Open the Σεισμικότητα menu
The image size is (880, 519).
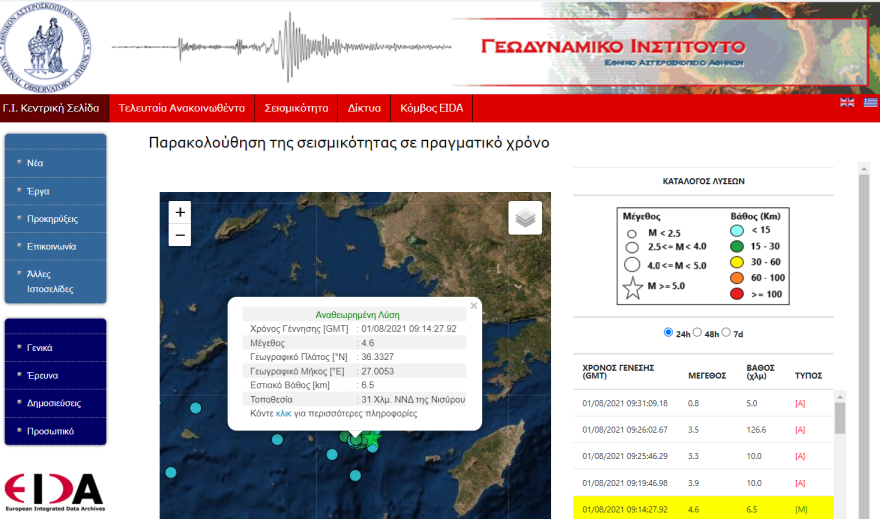(x=297, y=107)
